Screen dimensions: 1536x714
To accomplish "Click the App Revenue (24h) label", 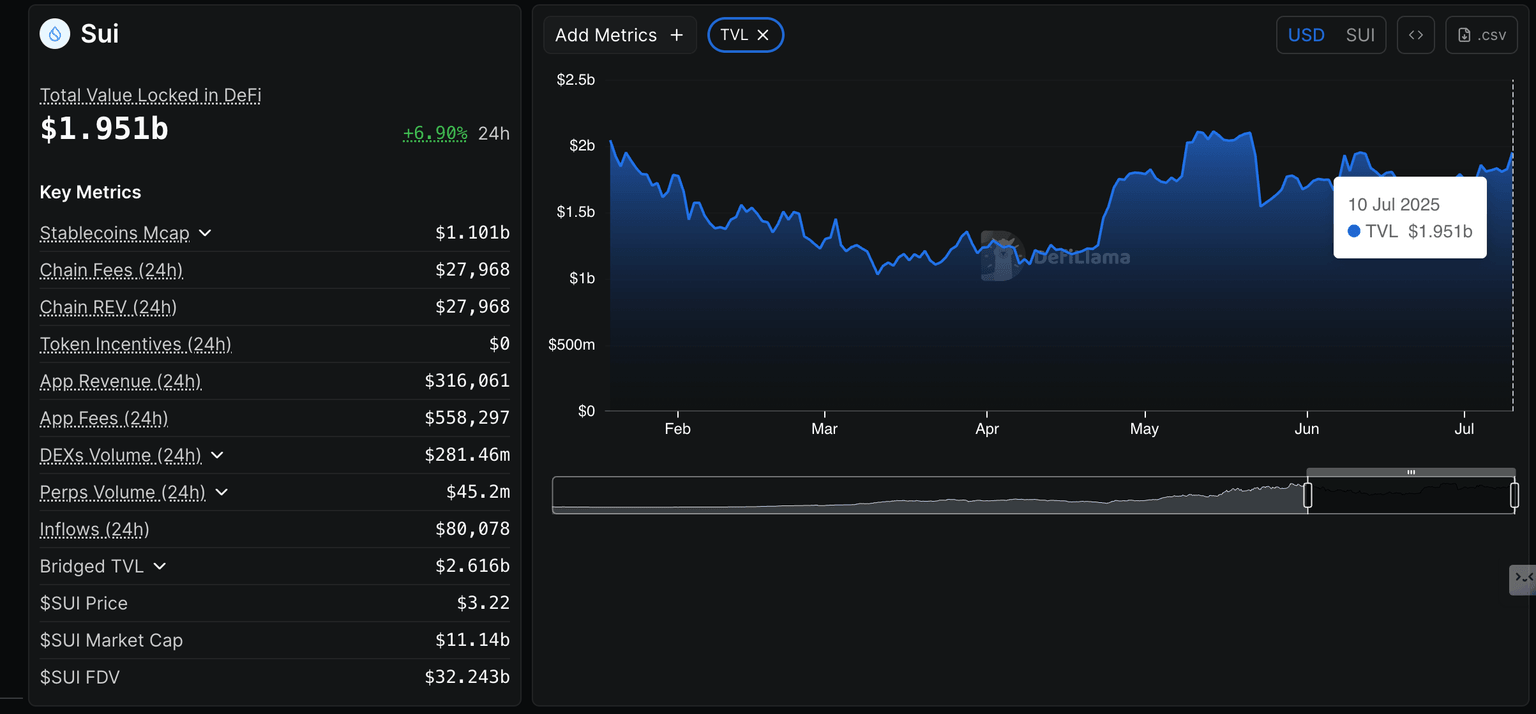I will [x=120, y=381].
